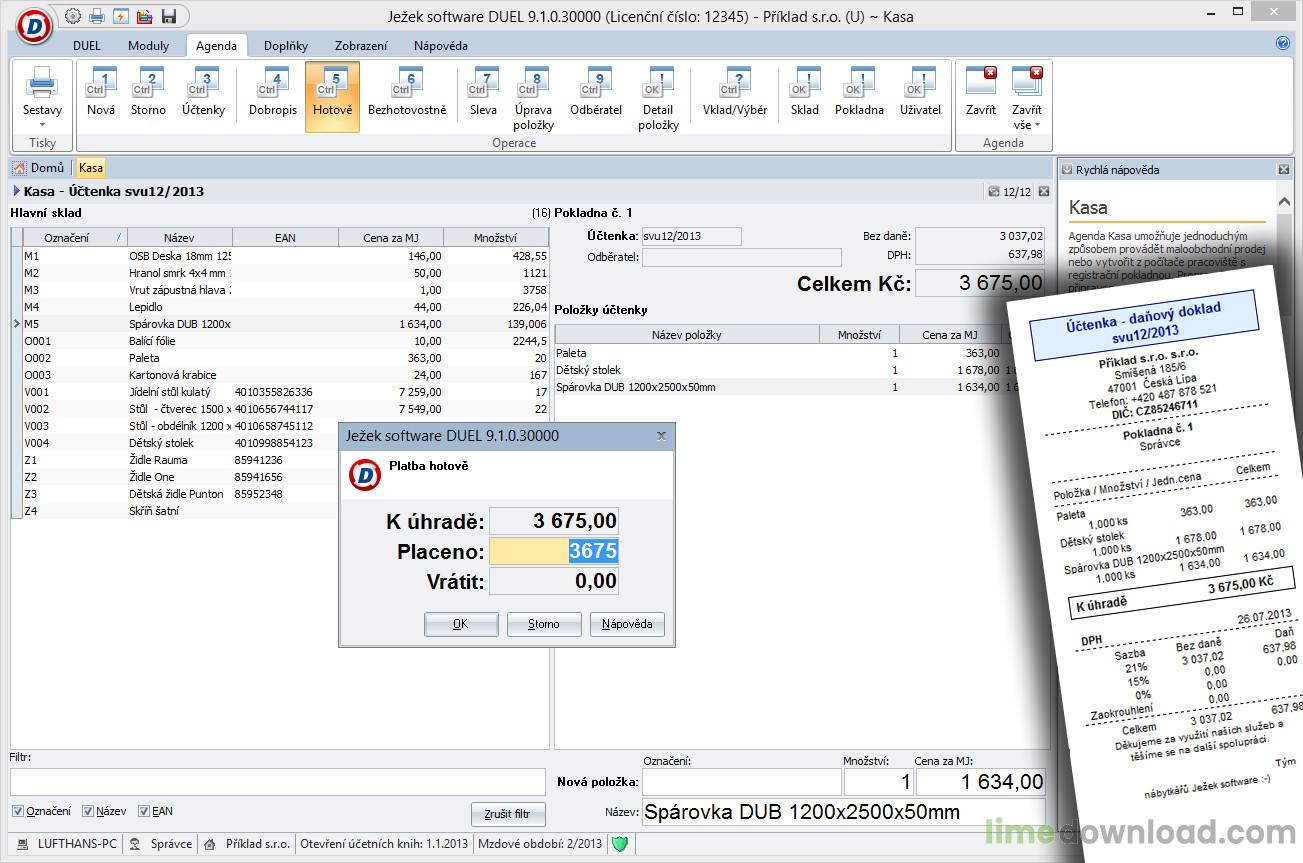Click the printer icon in quick access toolbar
Screen dimensions: 1303x863
tap(97, 16)
